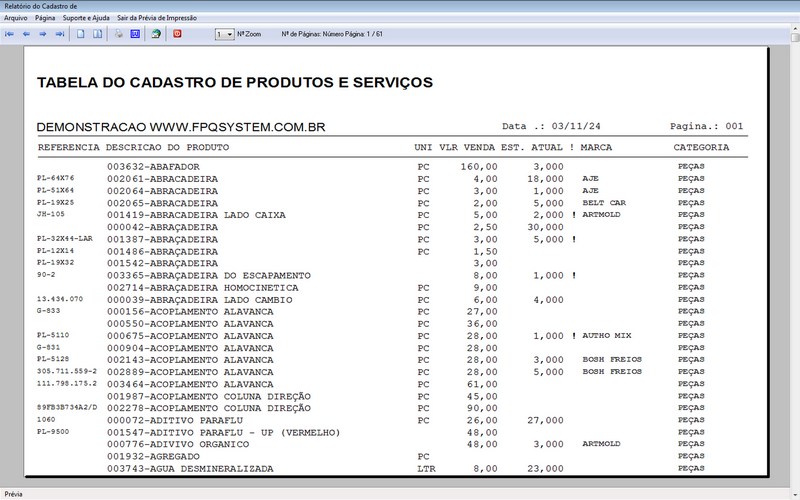Click the Prévia status bar text
This screenshot has height=500, width=800.
coord(14,494)
